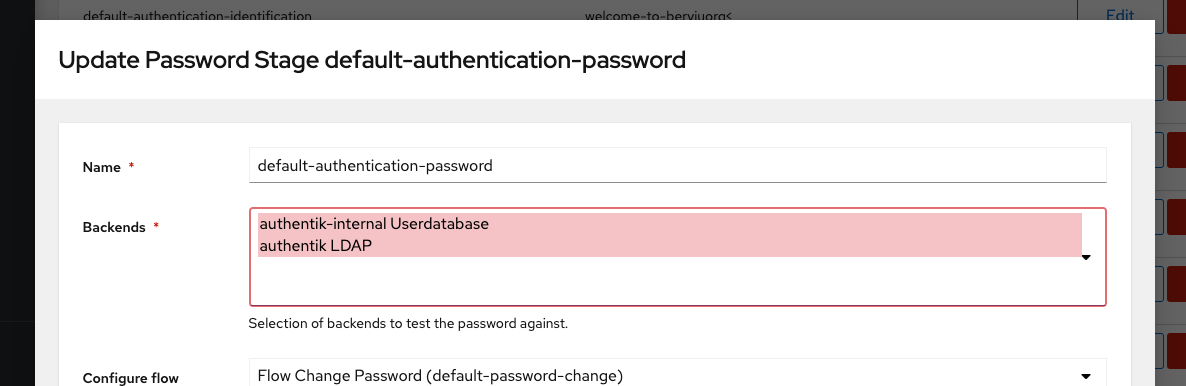Click the Configure flow label

point(130,378)
